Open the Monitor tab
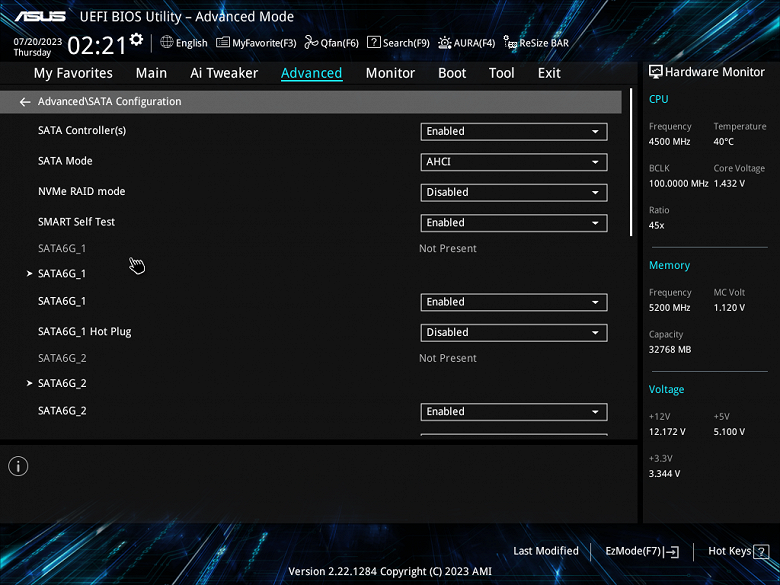The image size is (780, 585). click(x=390, y=73)
